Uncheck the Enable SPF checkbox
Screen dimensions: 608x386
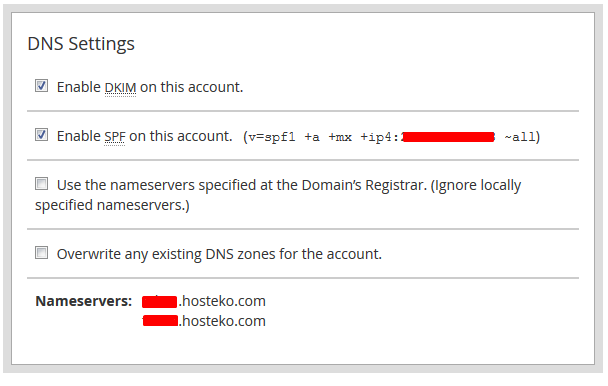(x=41, y=135)
